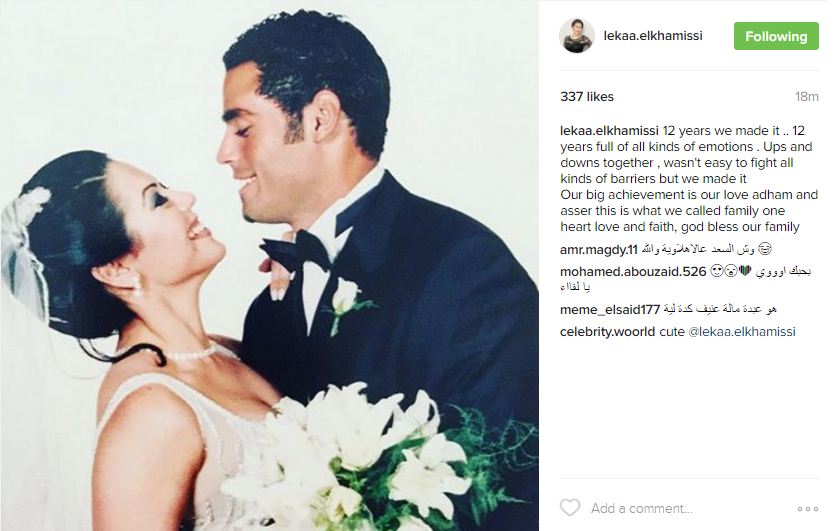Open the three-dot more options menu
Screen dimensions: 835x531
point(807,509)
